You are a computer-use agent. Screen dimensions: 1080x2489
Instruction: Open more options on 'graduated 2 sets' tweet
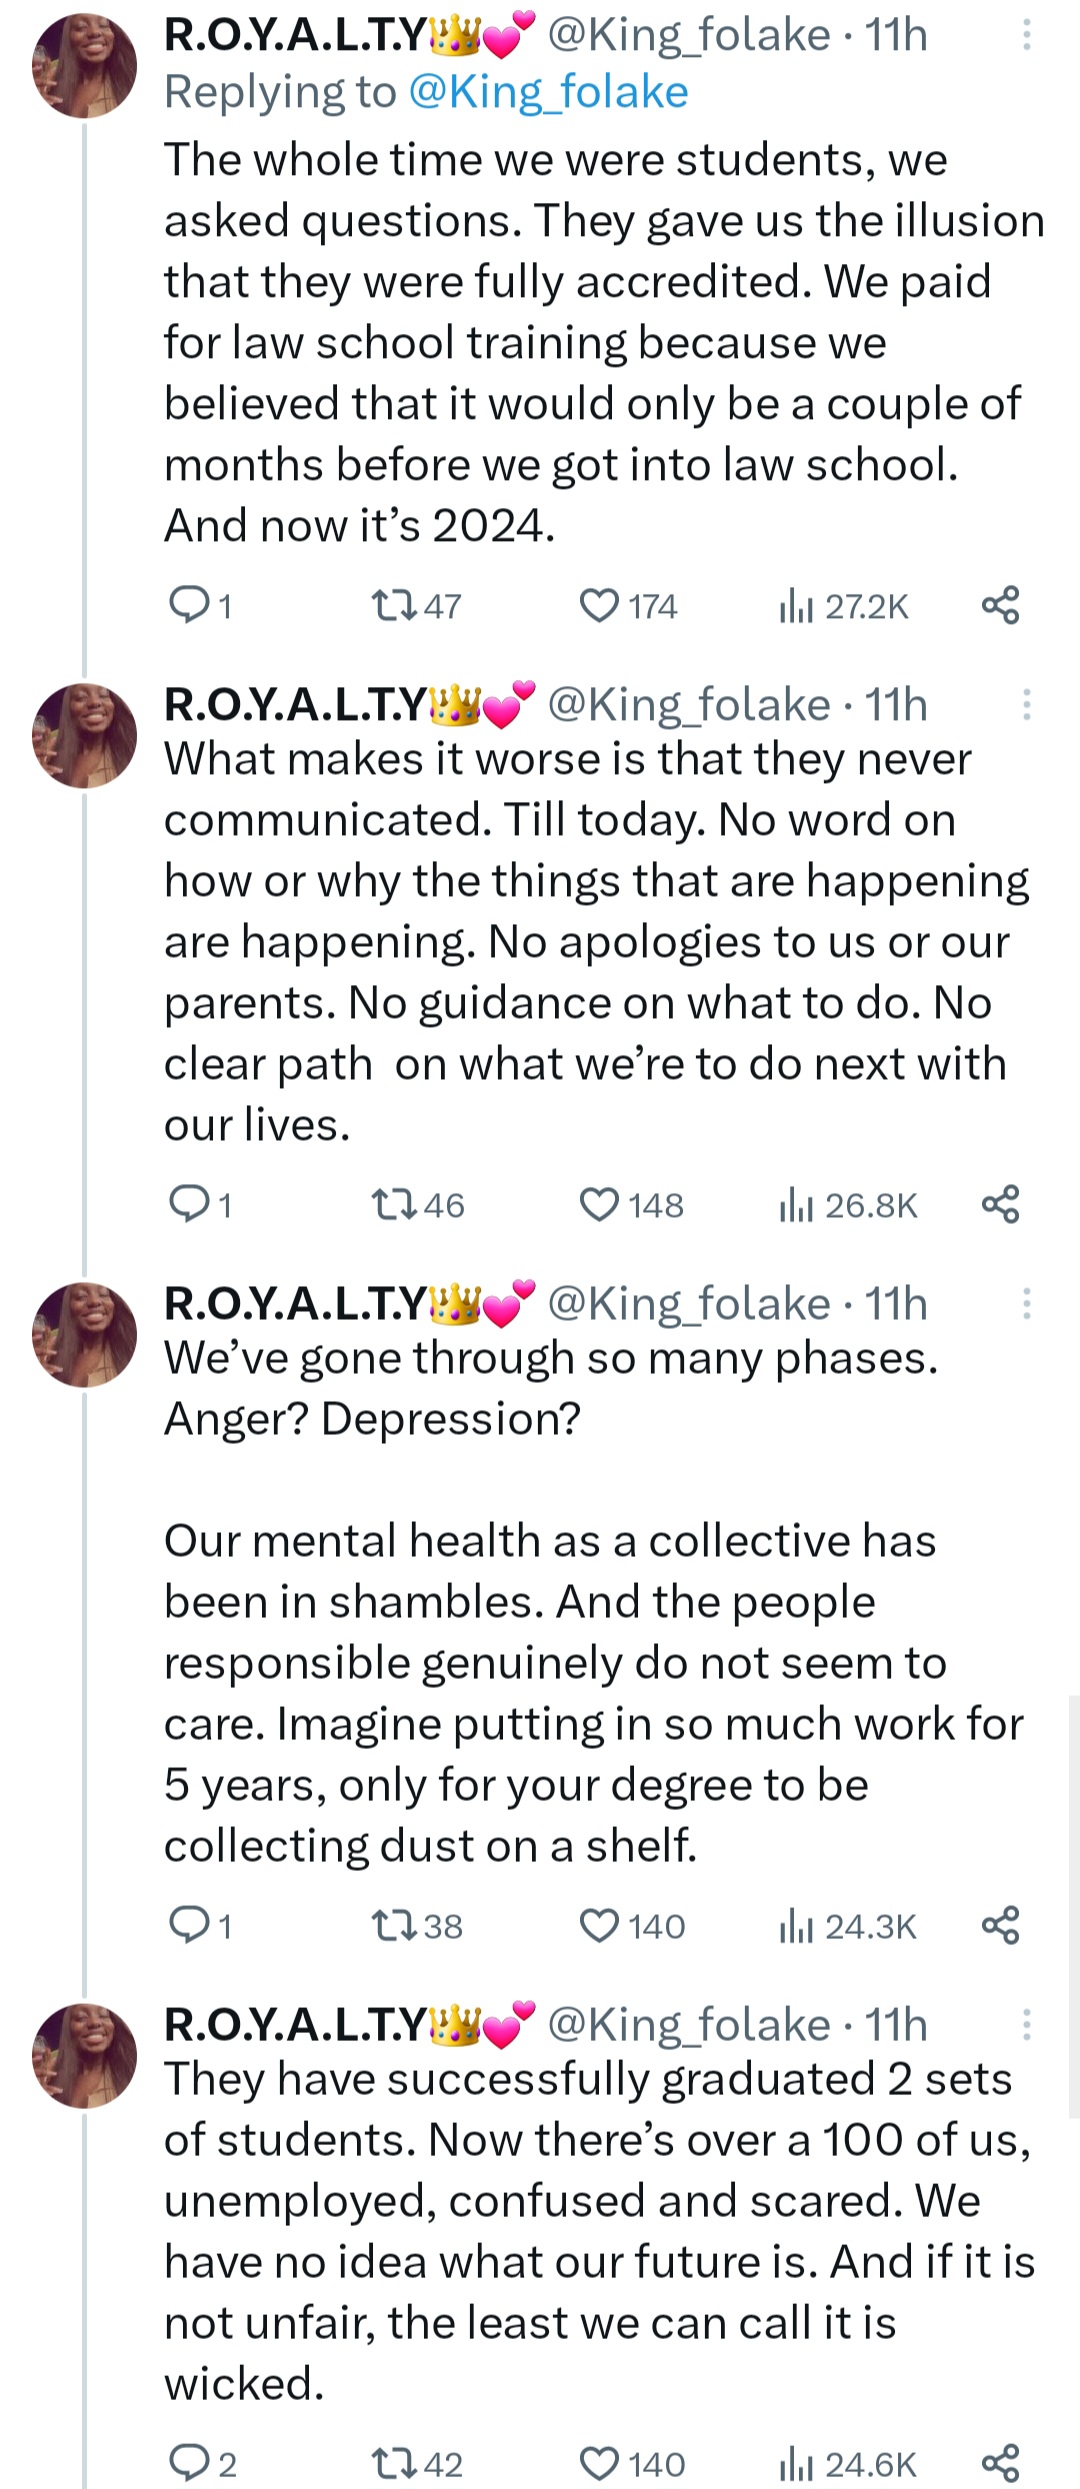1026,2025
